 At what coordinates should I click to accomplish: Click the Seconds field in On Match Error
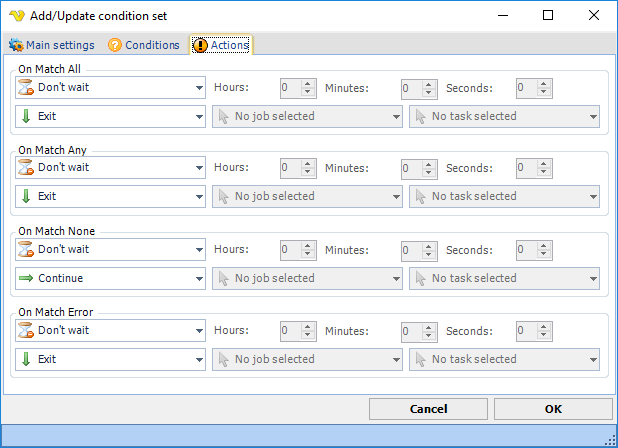527,330
